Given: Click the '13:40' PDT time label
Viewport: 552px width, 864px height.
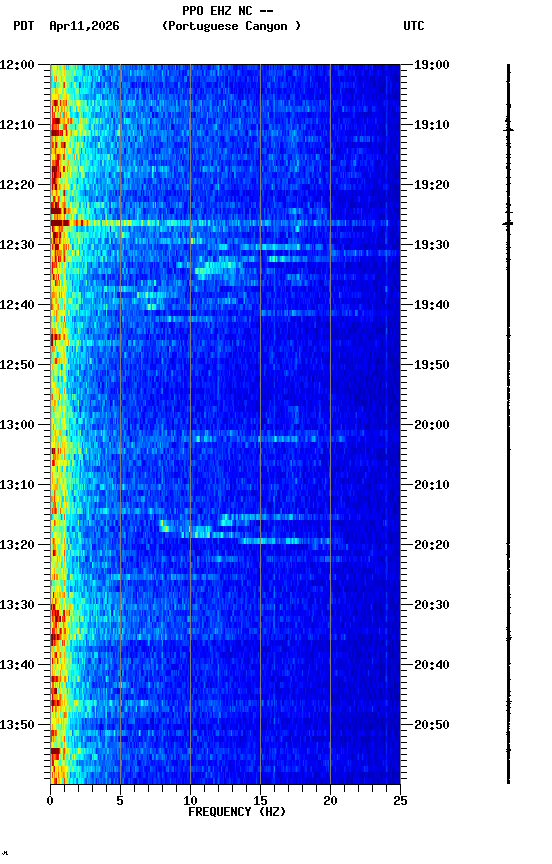Looking at the screenshot, I should point(17,665).
